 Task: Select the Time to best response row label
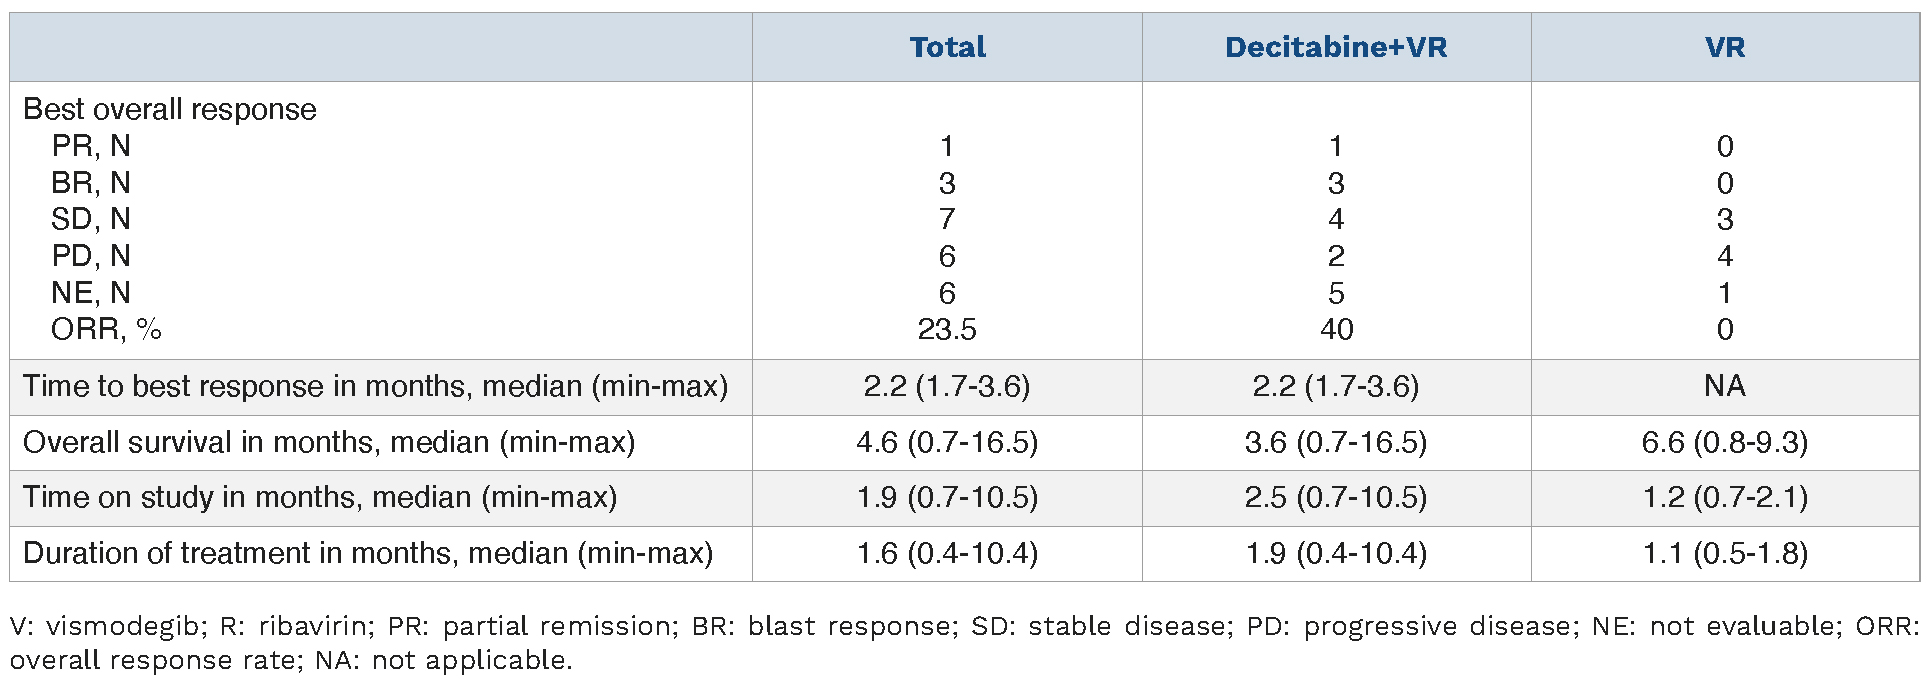point(375,386)
